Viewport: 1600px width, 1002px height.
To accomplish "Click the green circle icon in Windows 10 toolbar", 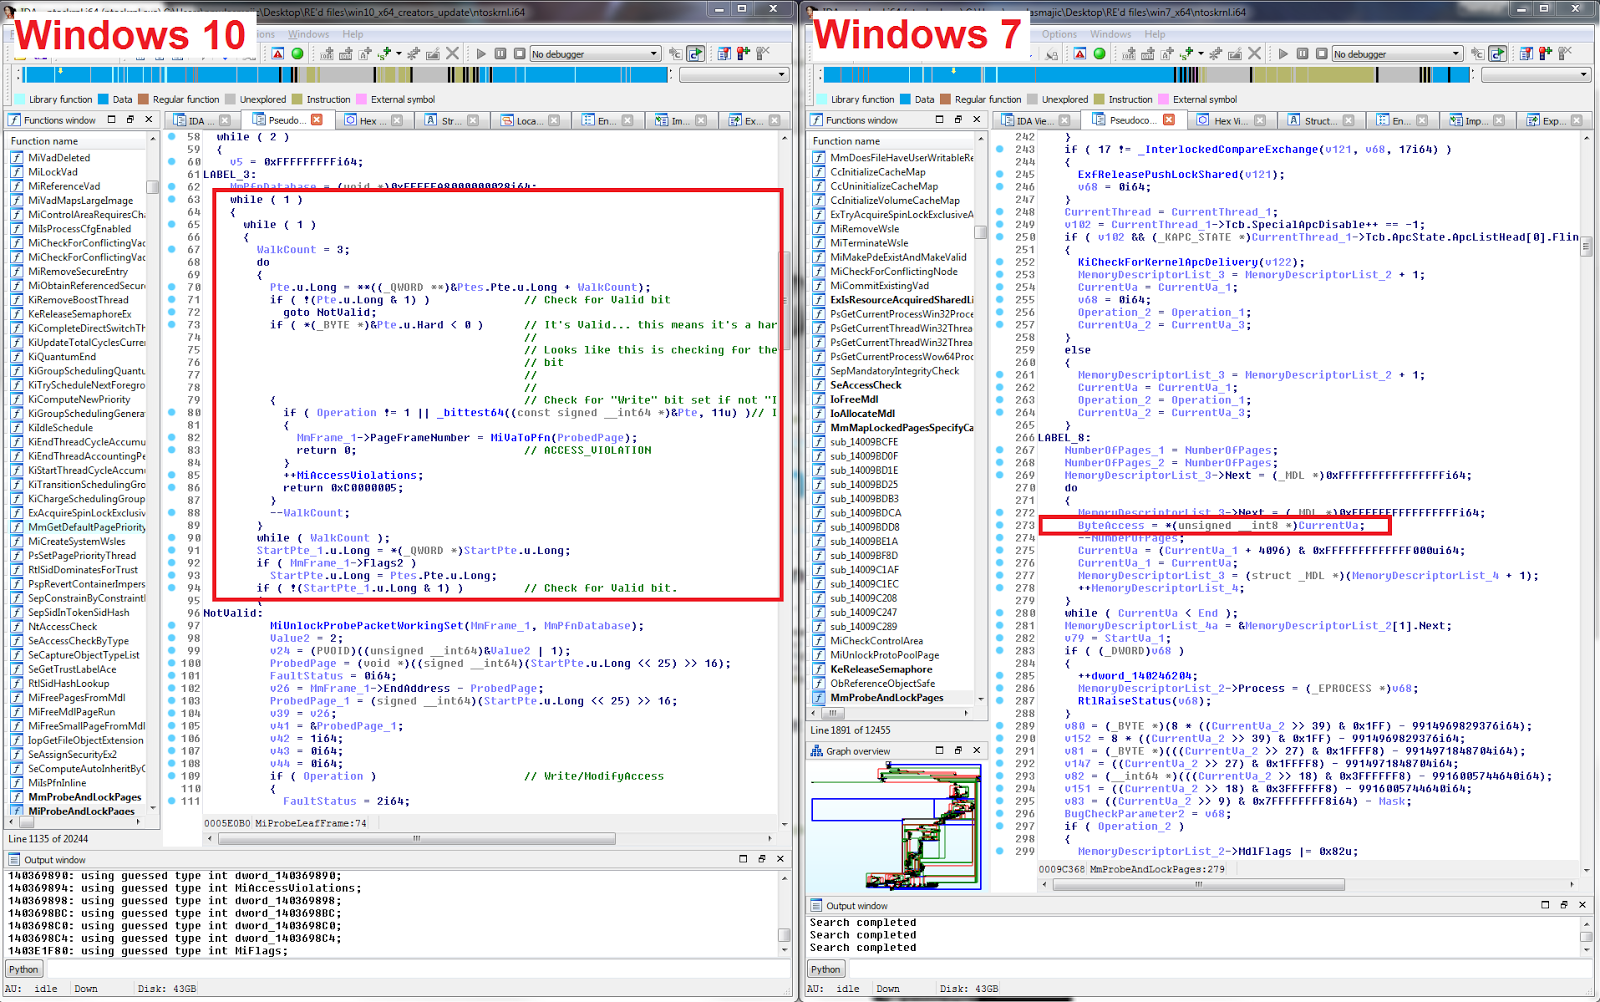I will point(297,53).
